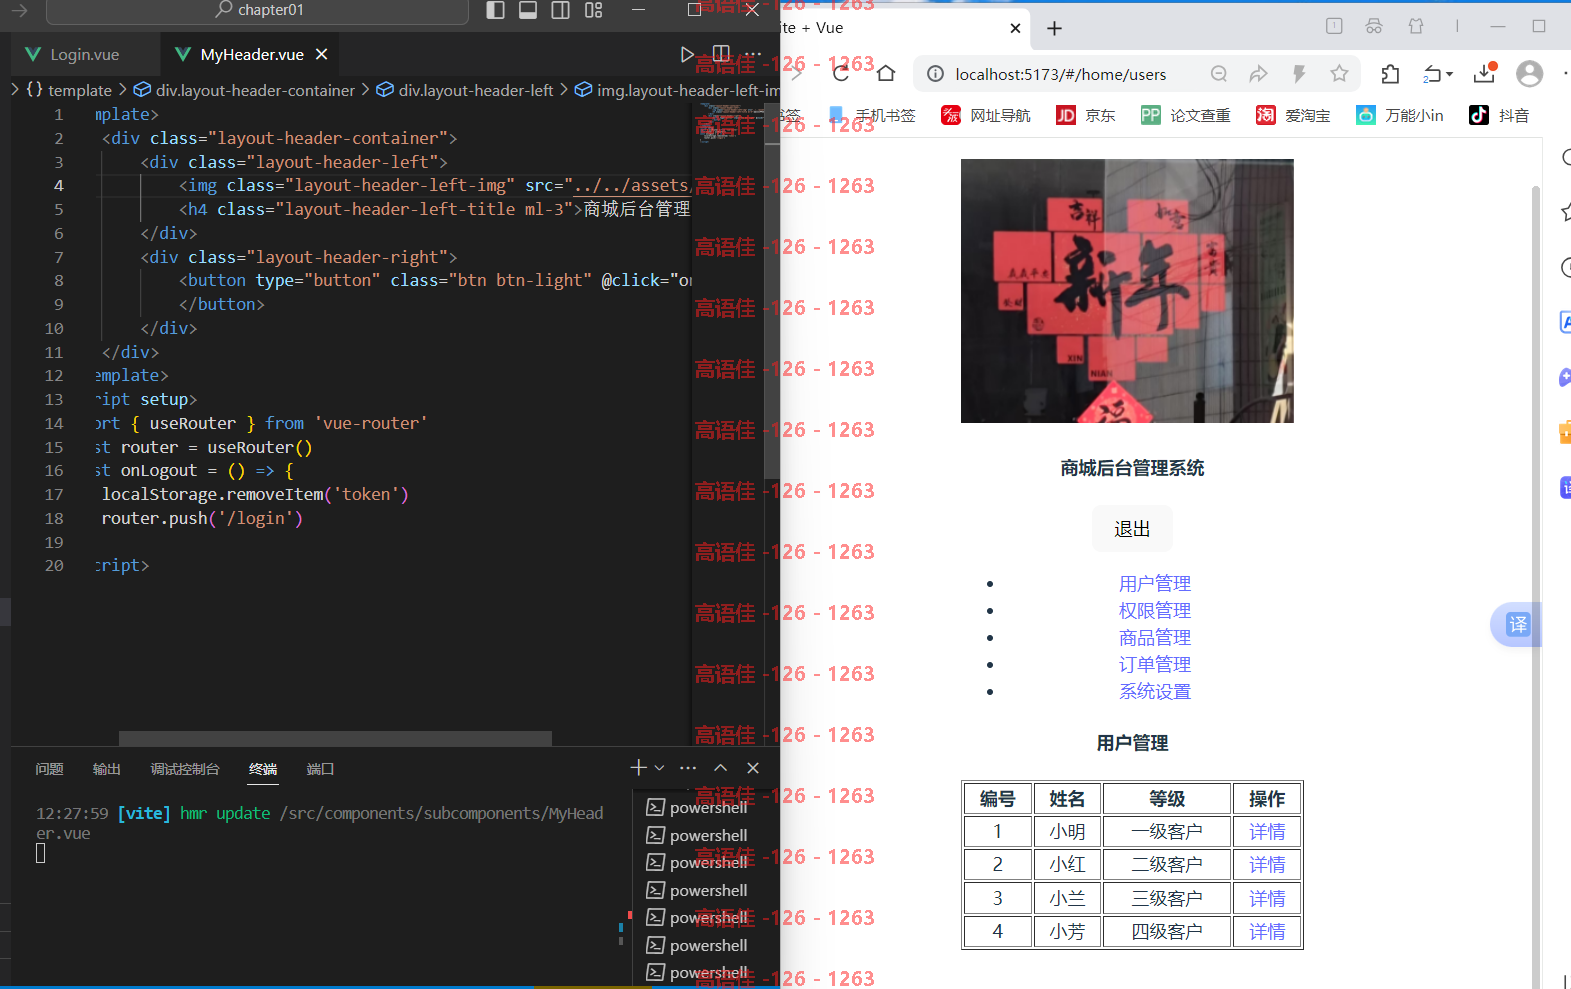Screen dimensions: 1571x989
Task: Click the 新年 header image
Action: tap(1127, 291)
